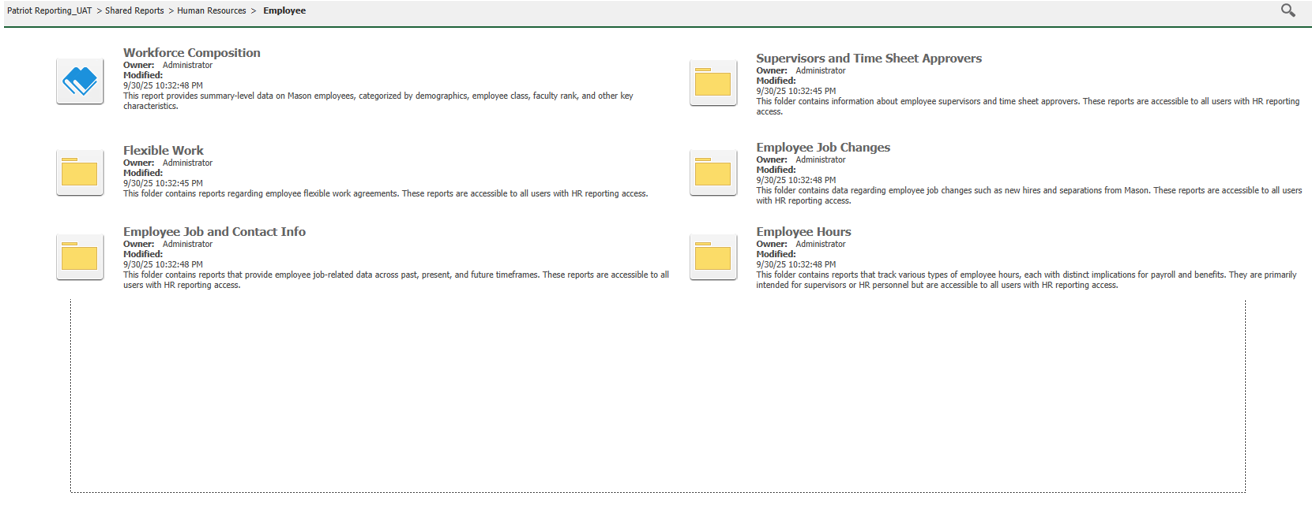
Task: Click the Supervisors and Time Sheet Approvers folder icon
Action: [713, 82]
